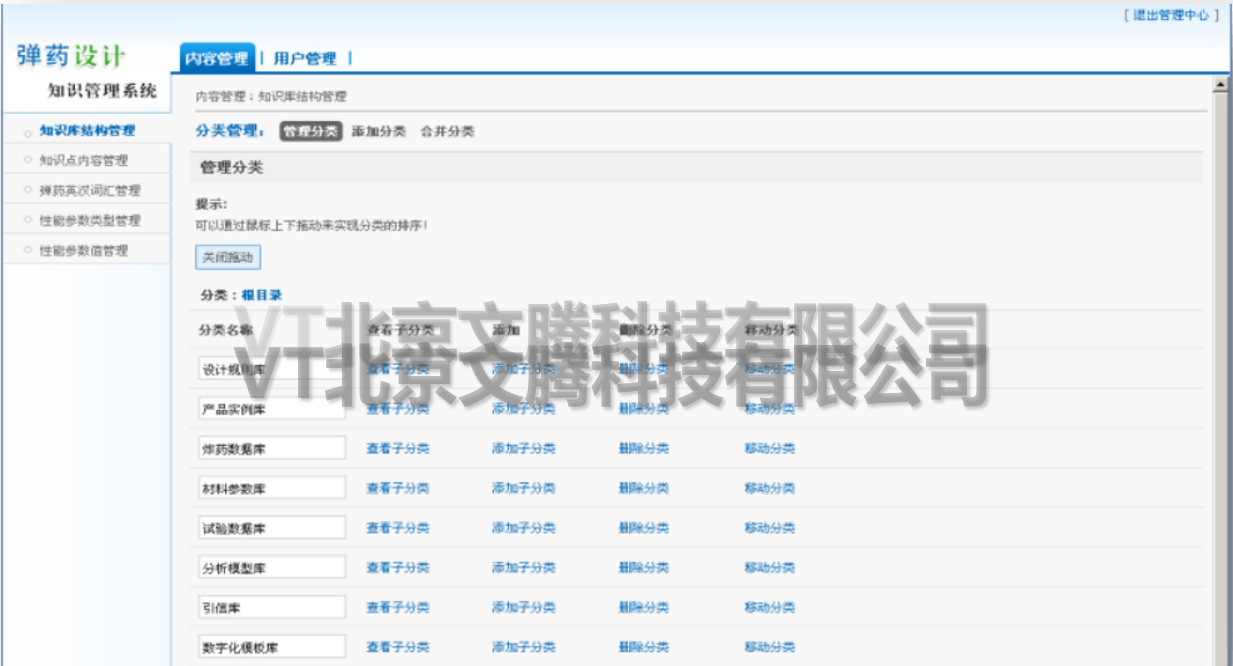Click 删除分类 for 分析模型库

(644, 568)
